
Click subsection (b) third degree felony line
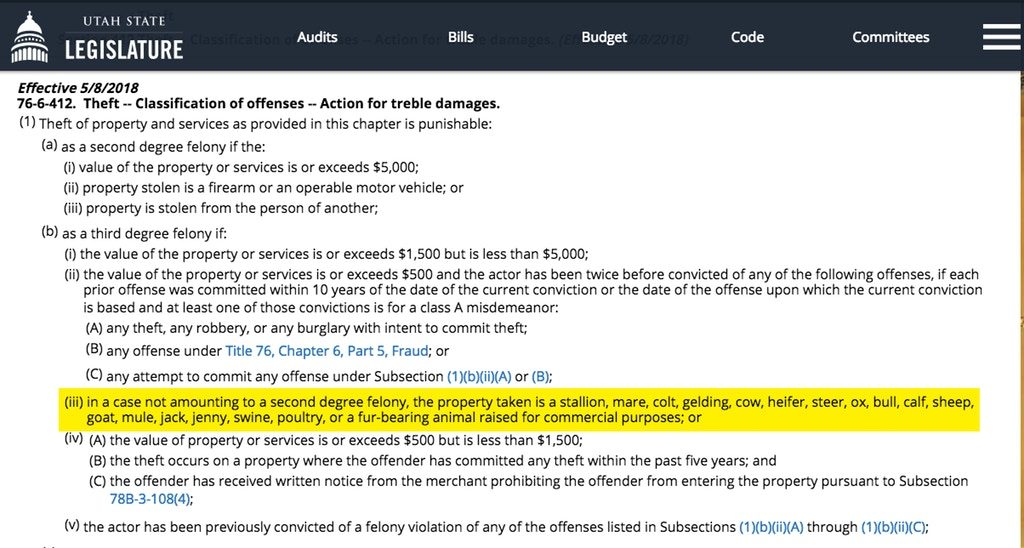[x=134, y=233]
